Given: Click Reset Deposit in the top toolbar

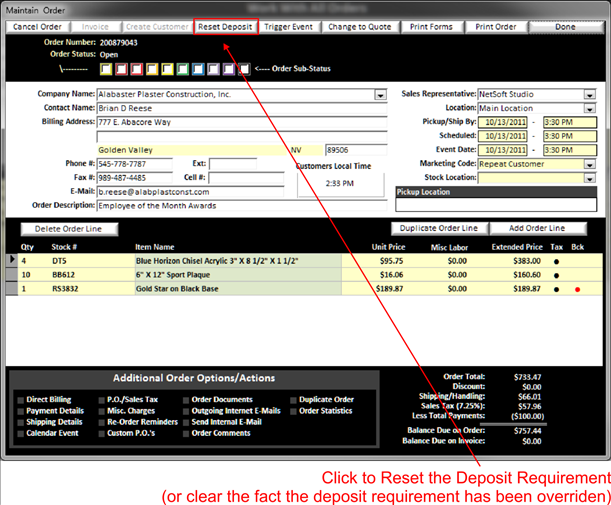Looking at the screenshot, I should coord(225,26).
